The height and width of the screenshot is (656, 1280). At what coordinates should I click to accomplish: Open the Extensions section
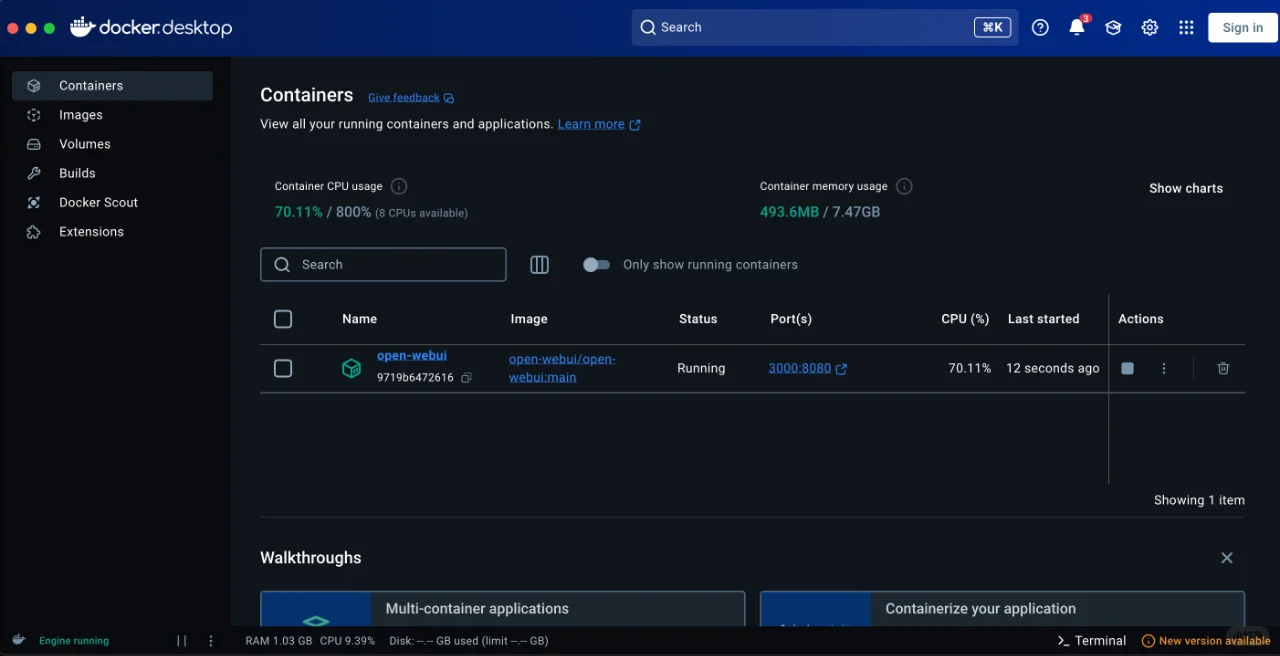pos(112,231)
